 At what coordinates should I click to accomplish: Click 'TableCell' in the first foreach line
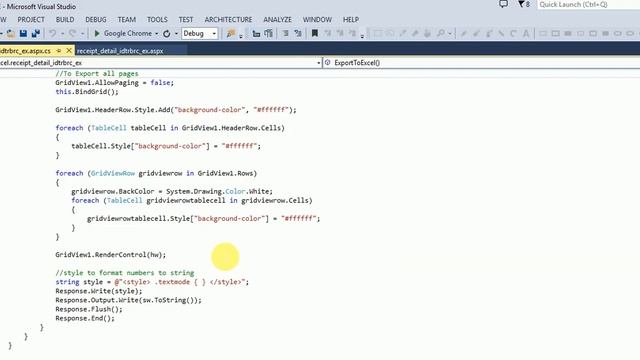tap(109, 128)
